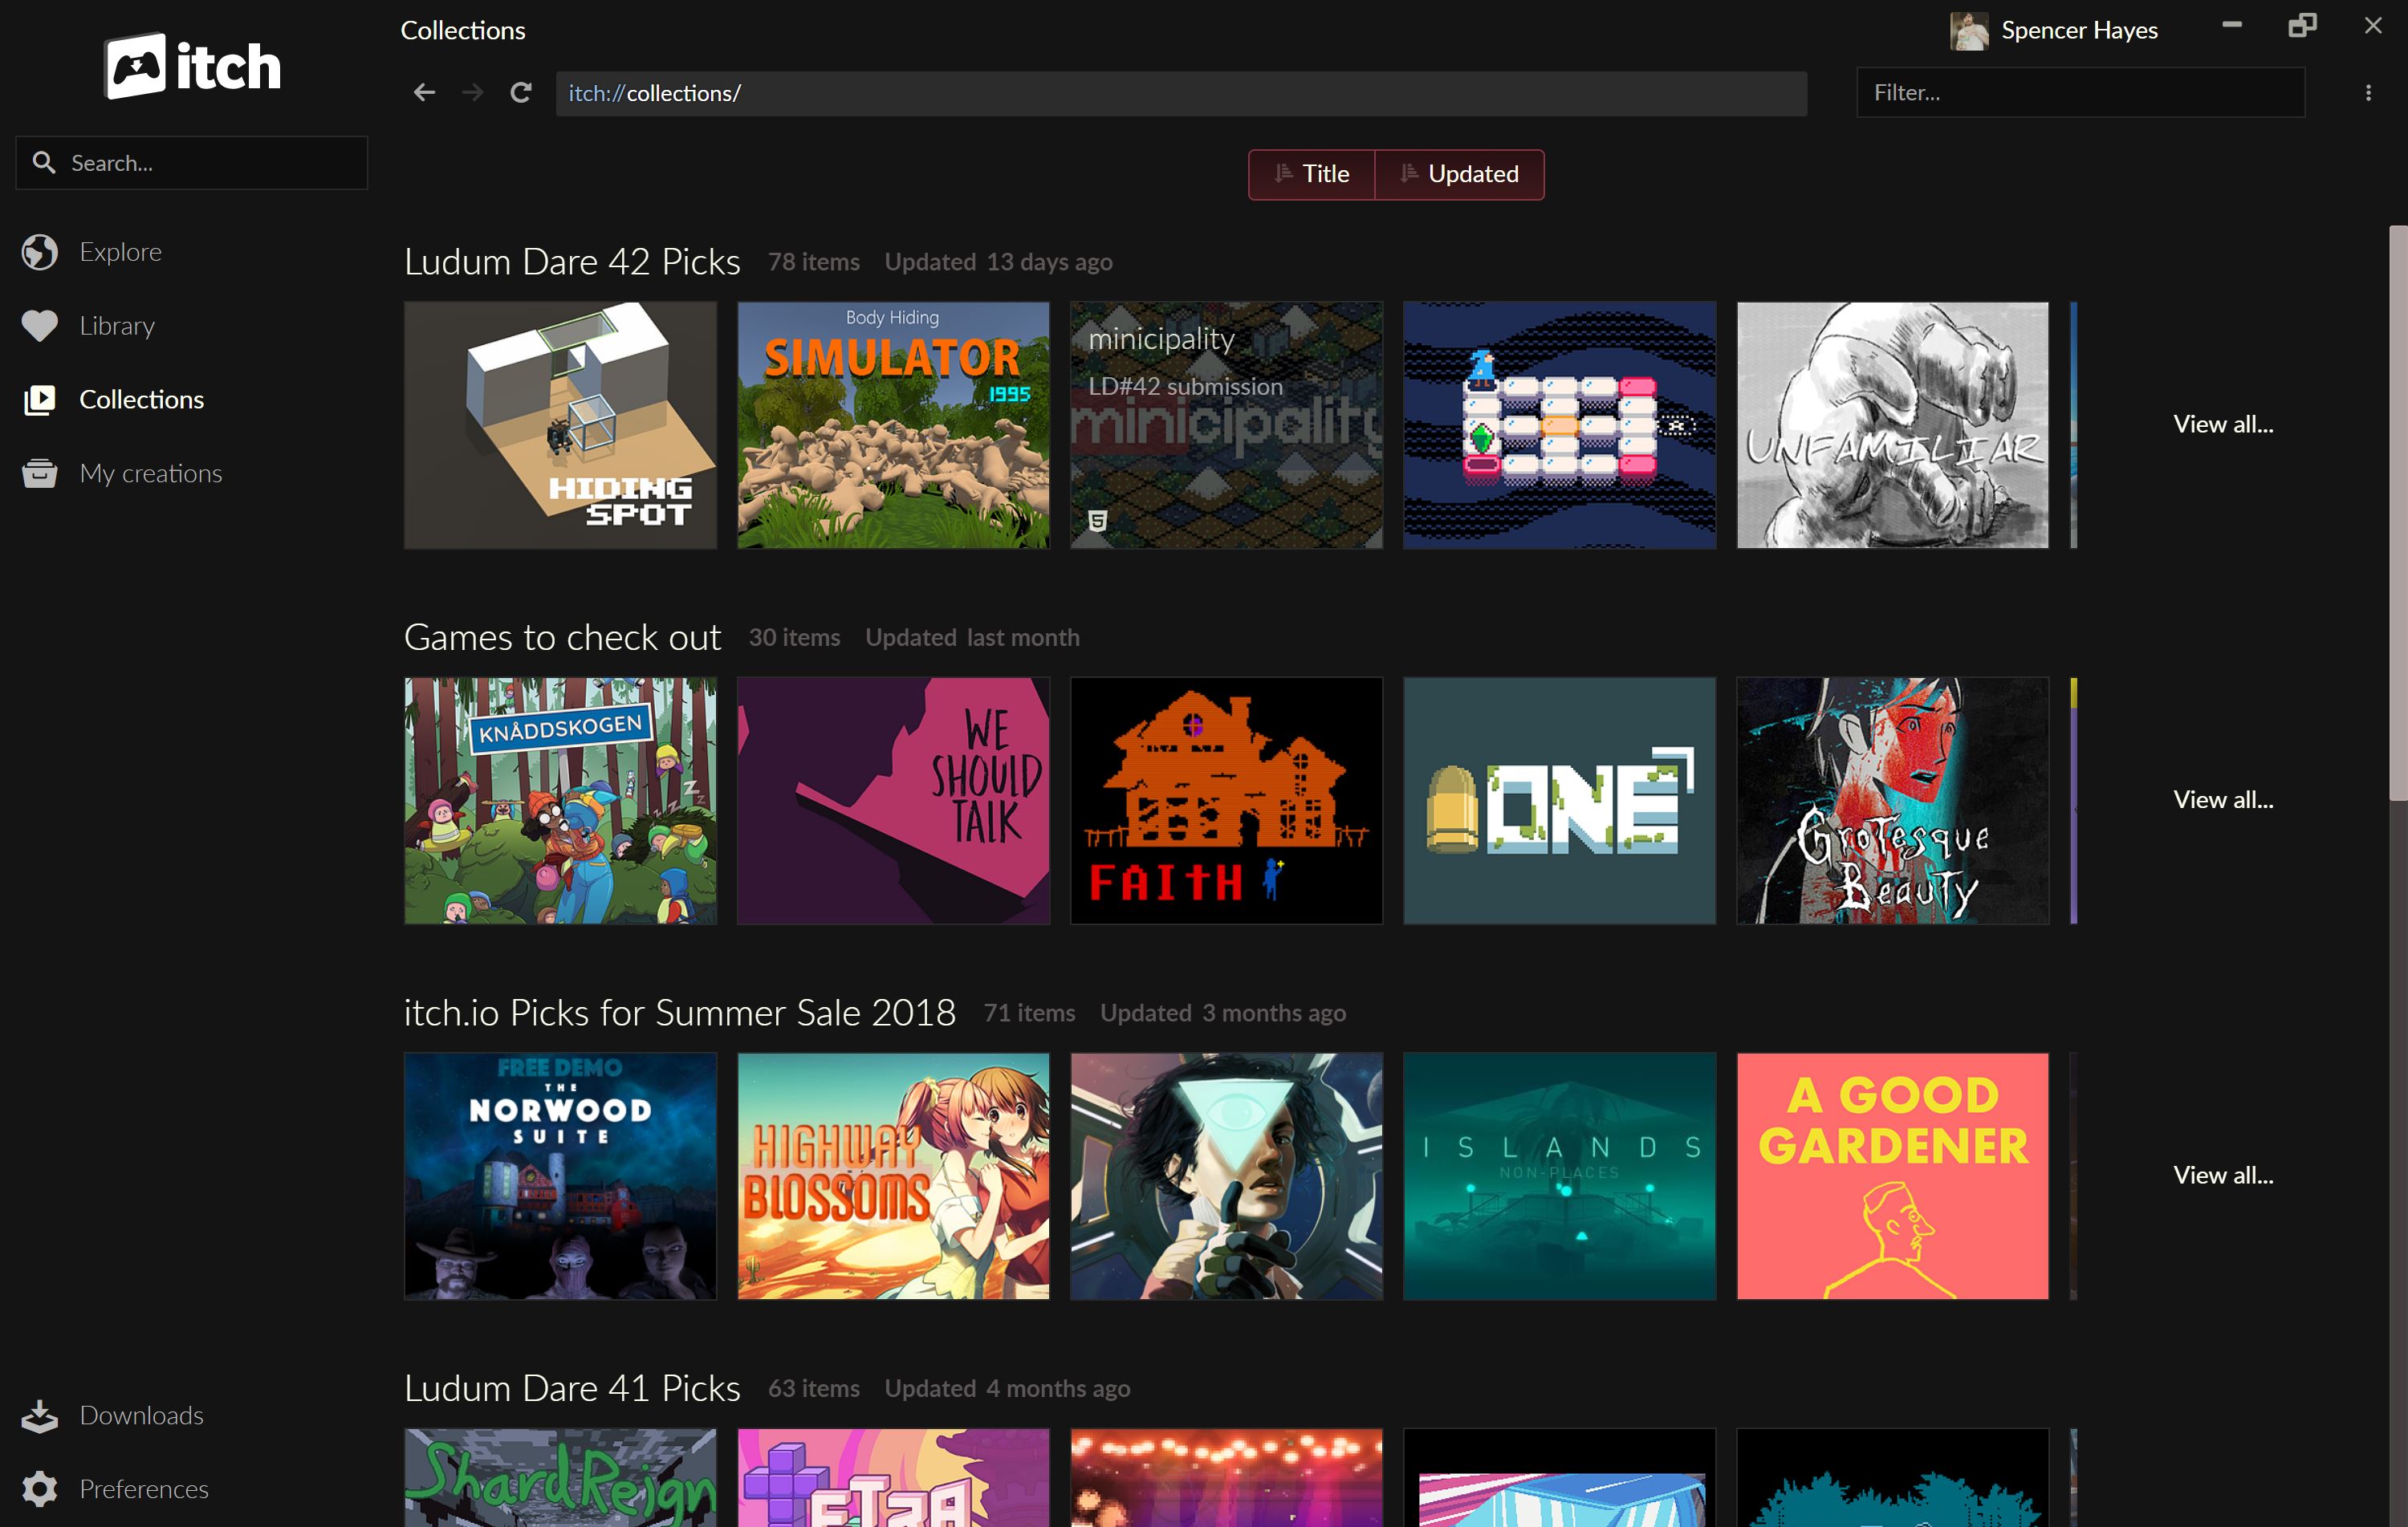Click View all for Games to check out
2408x1527 pixels.
pyautogui.click(x=2222, y=798)
